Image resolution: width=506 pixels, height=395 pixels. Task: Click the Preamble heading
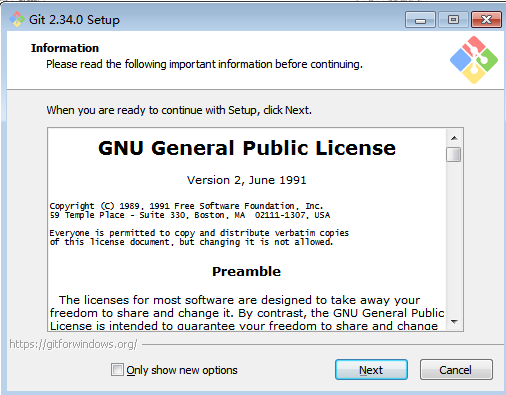click(x=246, y=271)
